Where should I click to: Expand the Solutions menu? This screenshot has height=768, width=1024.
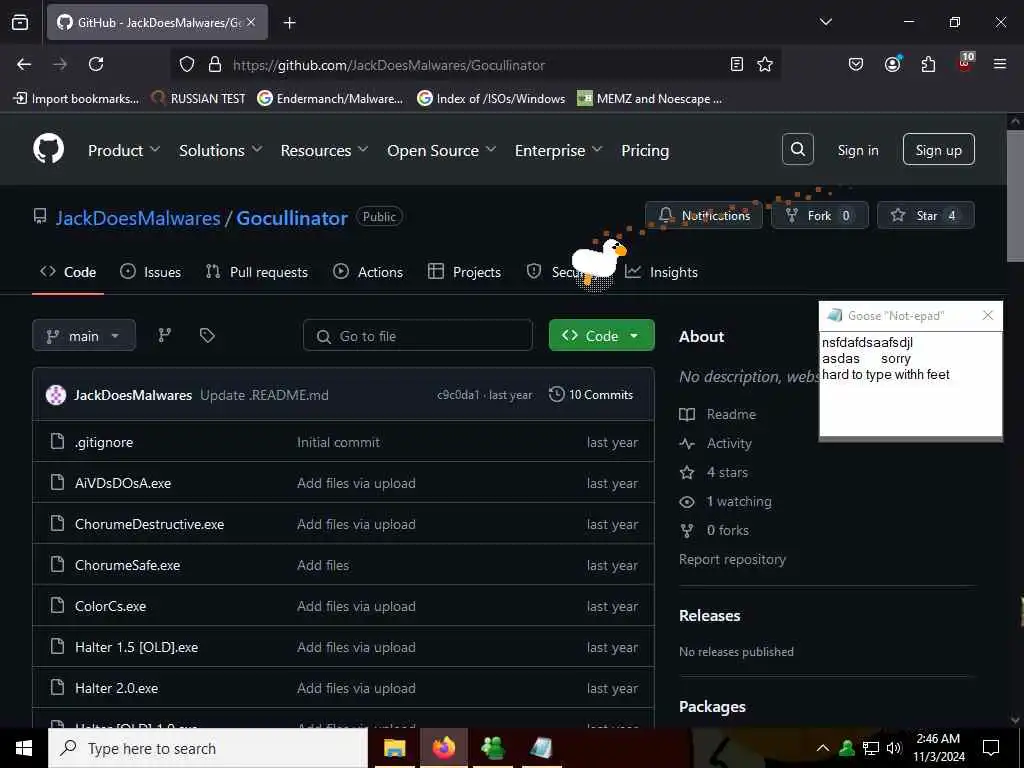click(x=220, y=150)
